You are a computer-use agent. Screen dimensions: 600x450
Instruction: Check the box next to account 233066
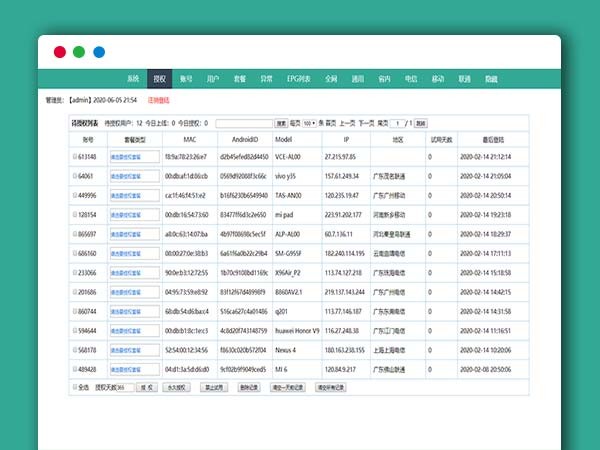coord(74,272)
